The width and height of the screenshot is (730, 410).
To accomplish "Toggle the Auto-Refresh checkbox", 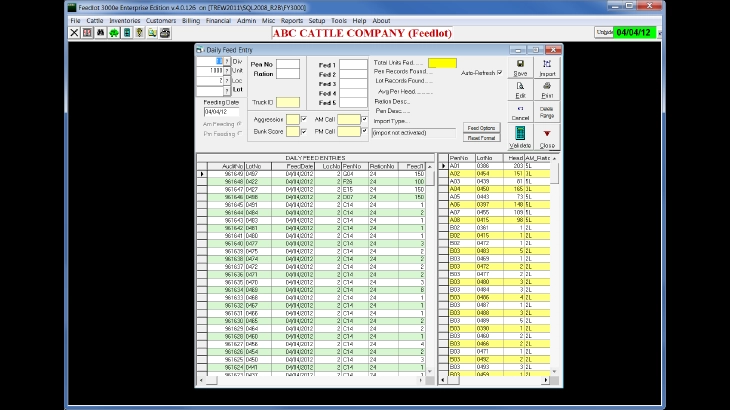I will [x=500, y=73].
